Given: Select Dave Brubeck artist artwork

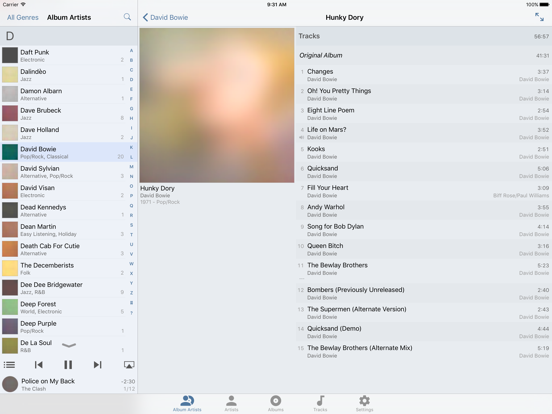Looking at the screenshot, I should [x=10, y=113].
